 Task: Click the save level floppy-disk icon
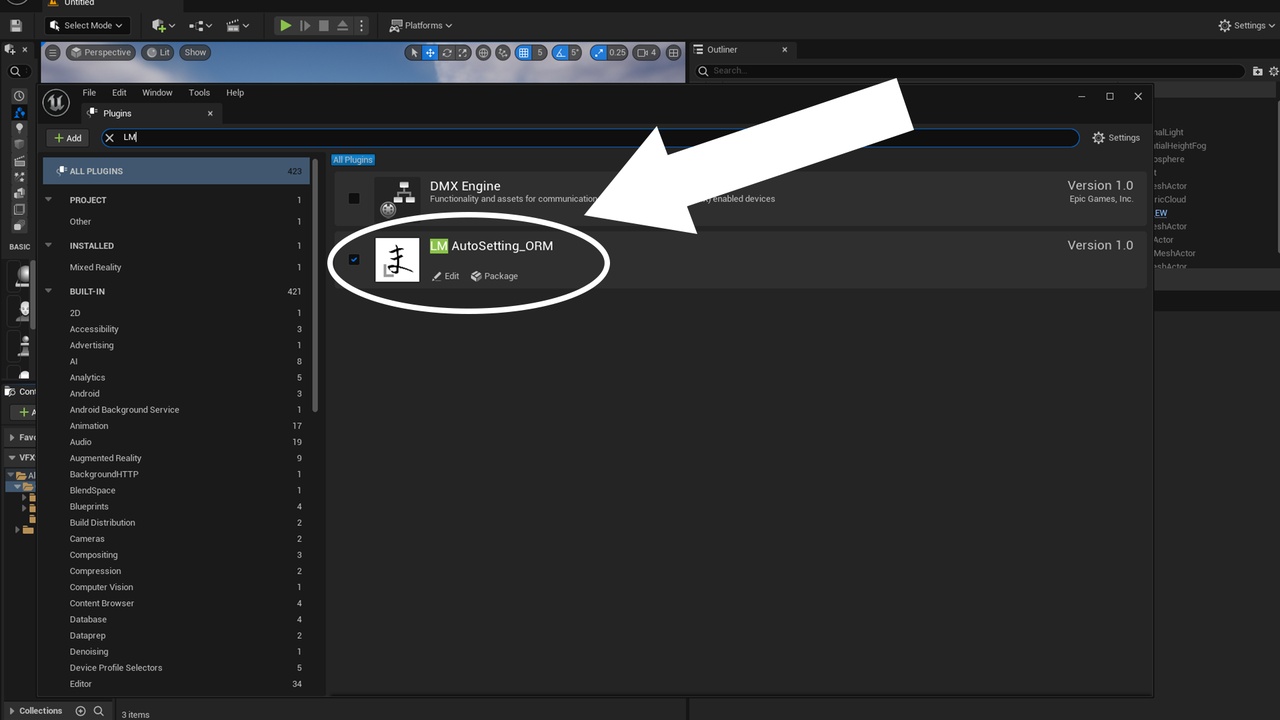[x=15, y=25]
